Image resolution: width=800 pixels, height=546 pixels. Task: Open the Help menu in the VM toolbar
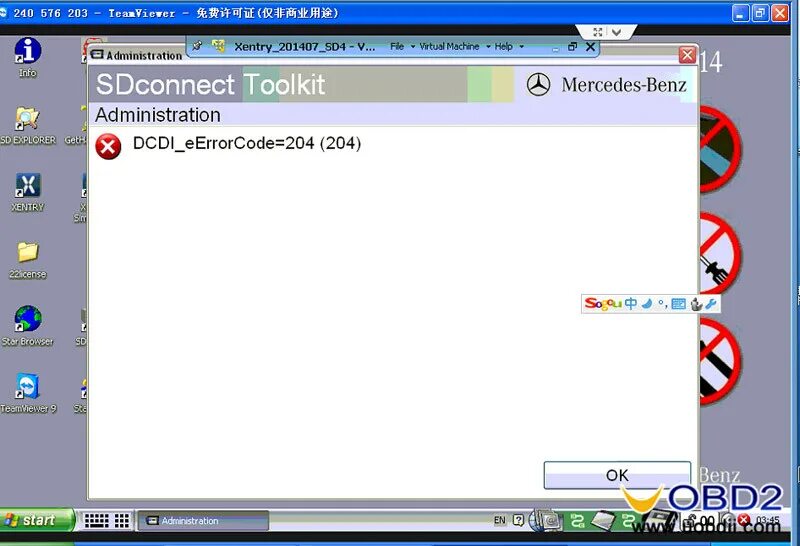tap(504, 46)
